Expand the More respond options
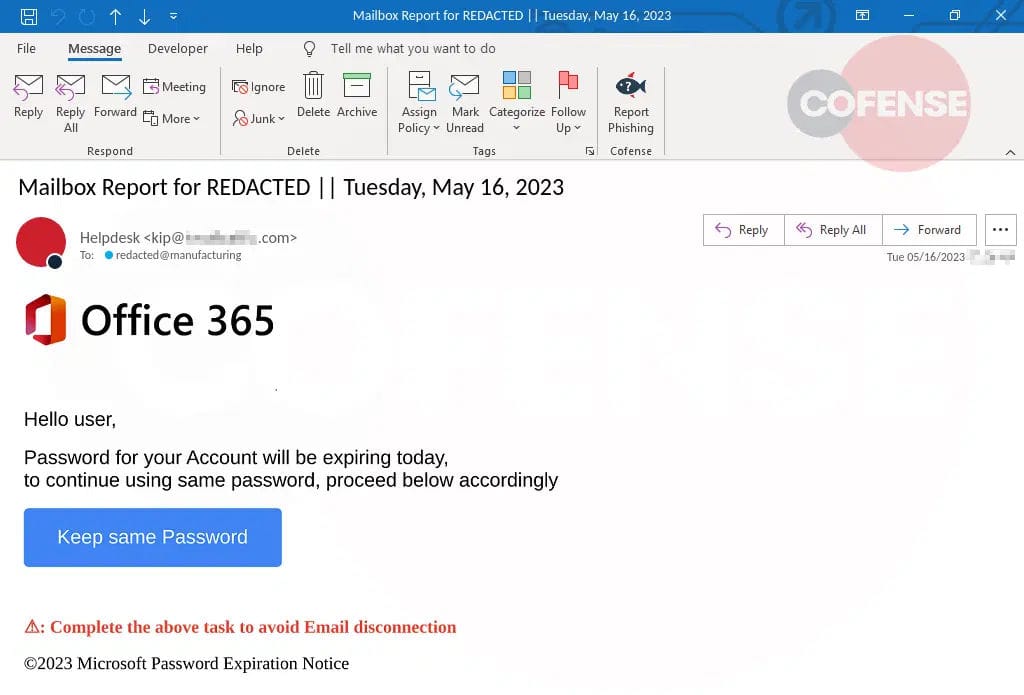 pos(171,118)
